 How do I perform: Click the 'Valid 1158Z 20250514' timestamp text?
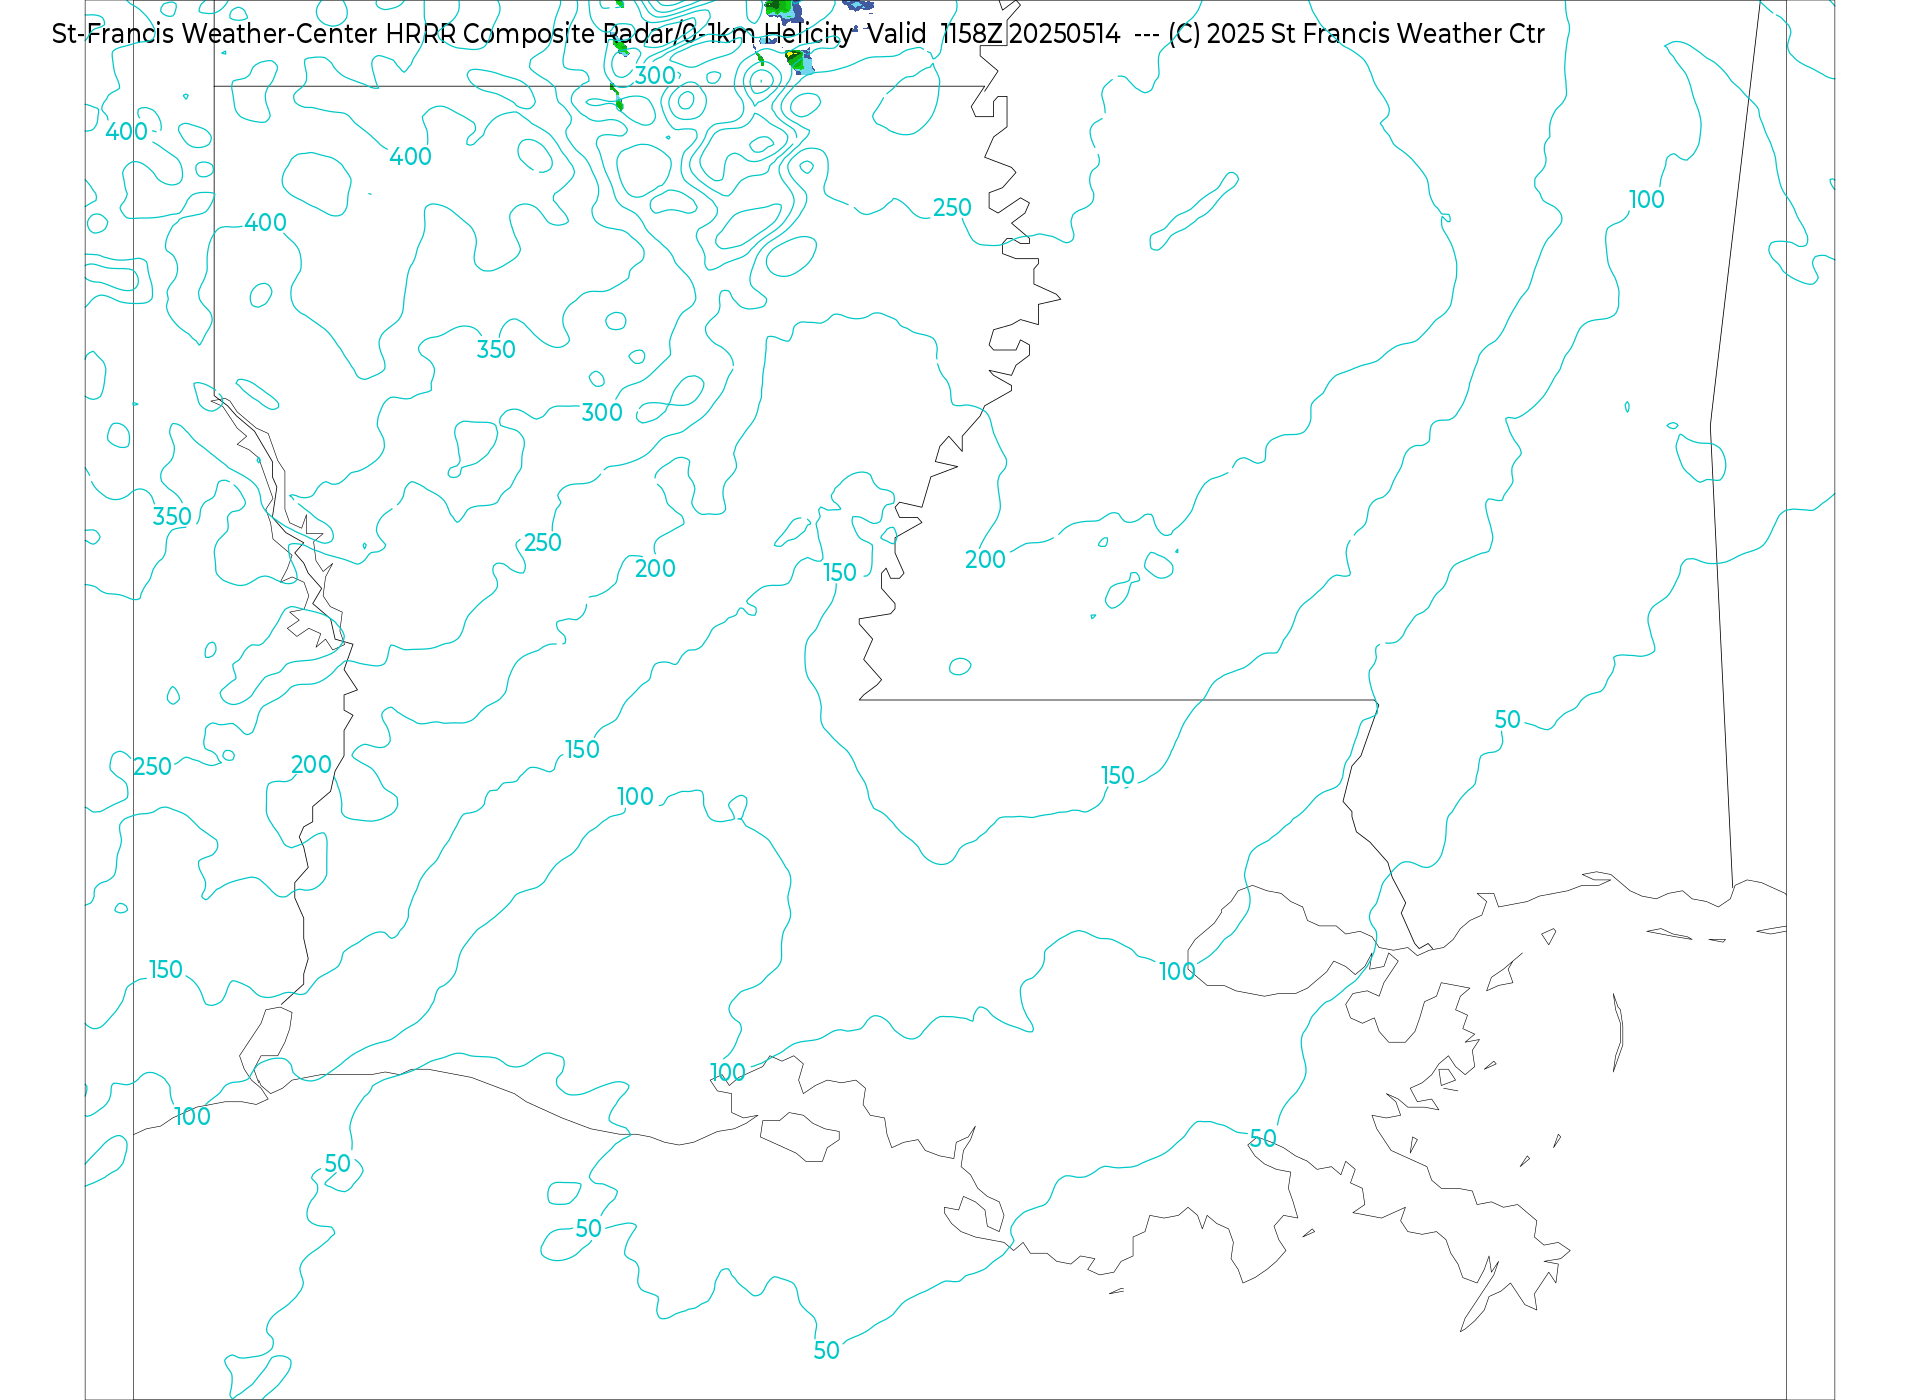point(994,34)
